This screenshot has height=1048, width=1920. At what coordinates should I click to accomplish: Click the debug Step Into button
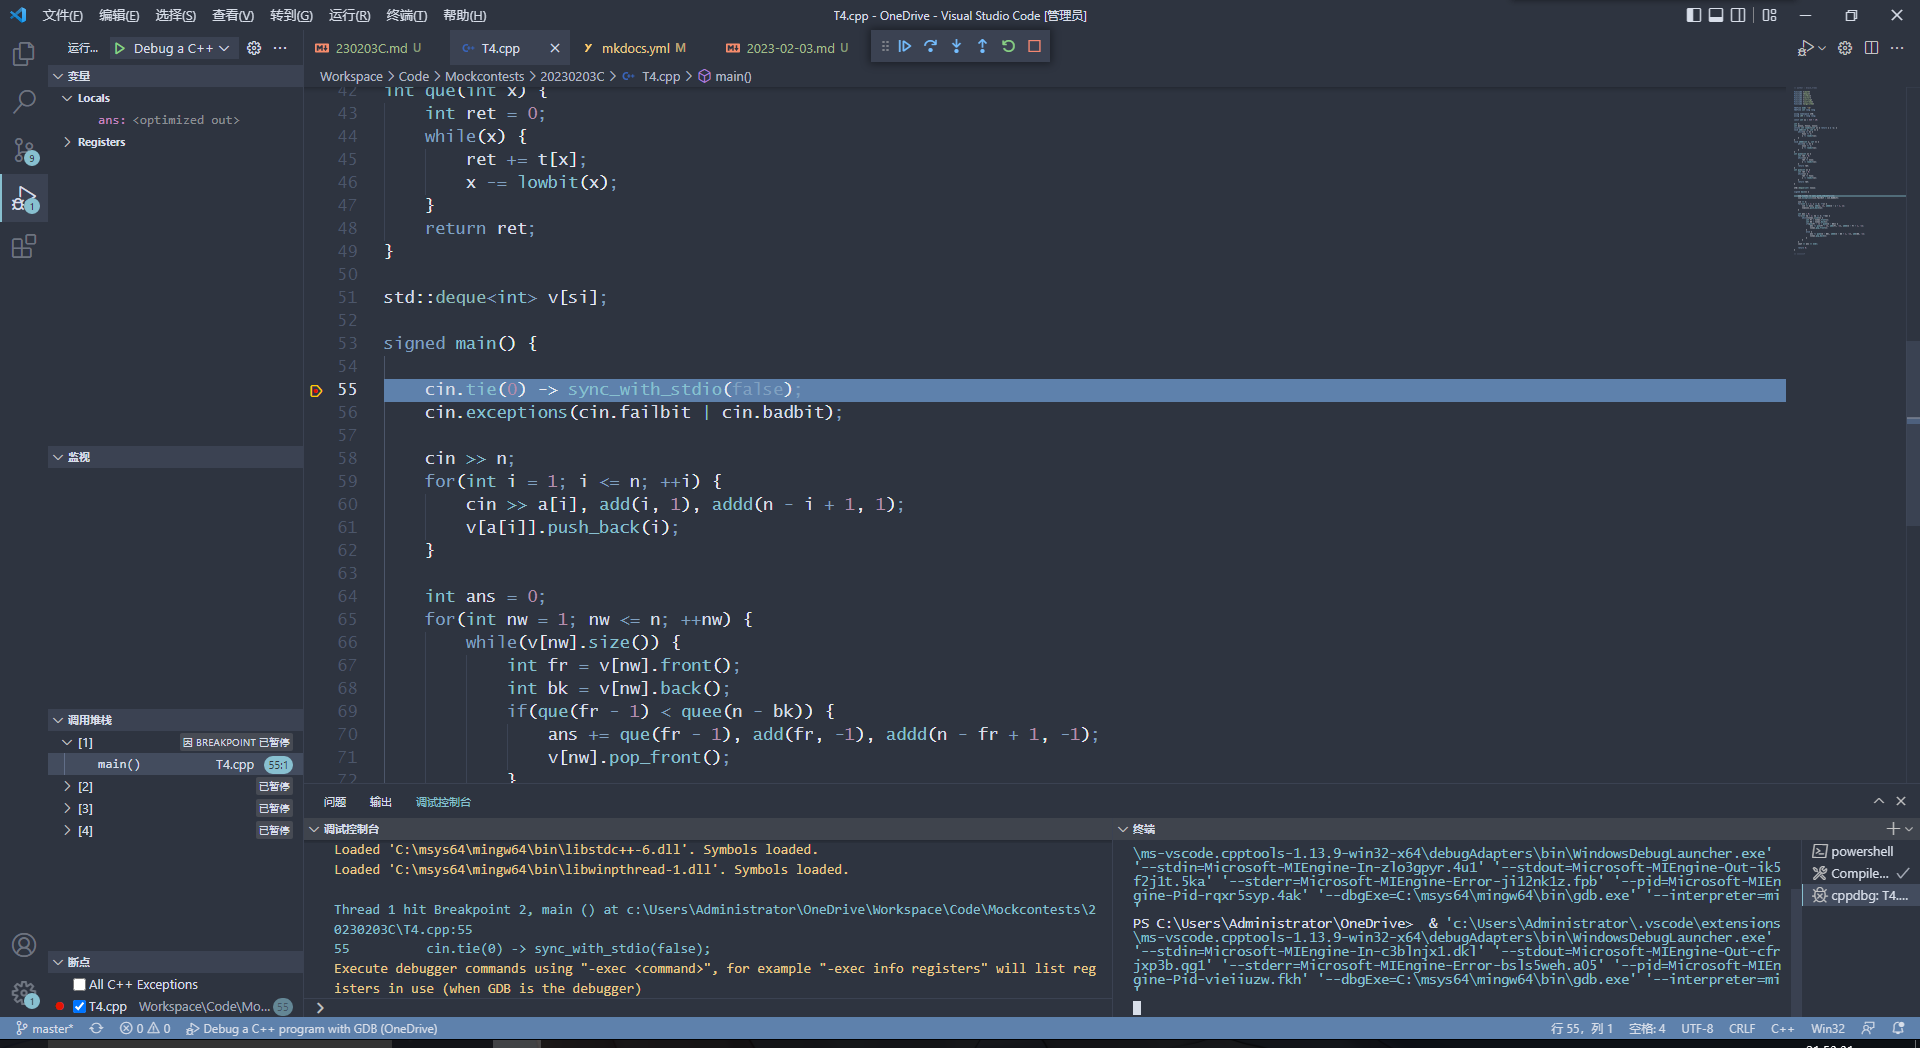pos(957,46)
